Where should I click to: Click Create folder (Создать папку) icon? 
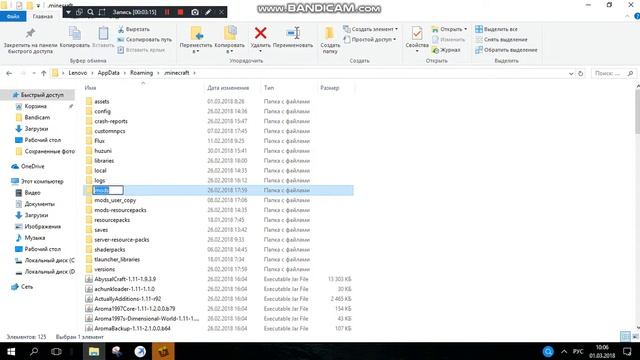(330, 33)
